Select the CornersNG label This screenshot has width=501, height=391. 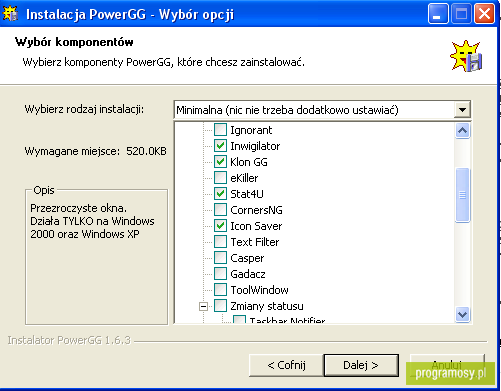(256, 210)
